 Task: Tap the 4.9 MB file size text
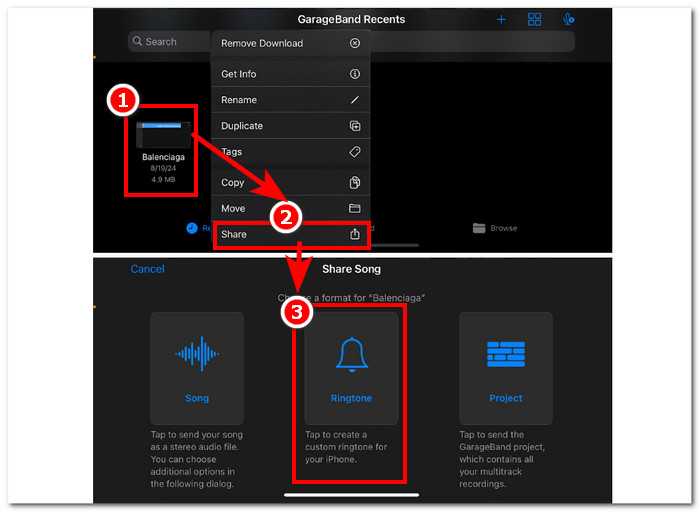click(163, 179)
